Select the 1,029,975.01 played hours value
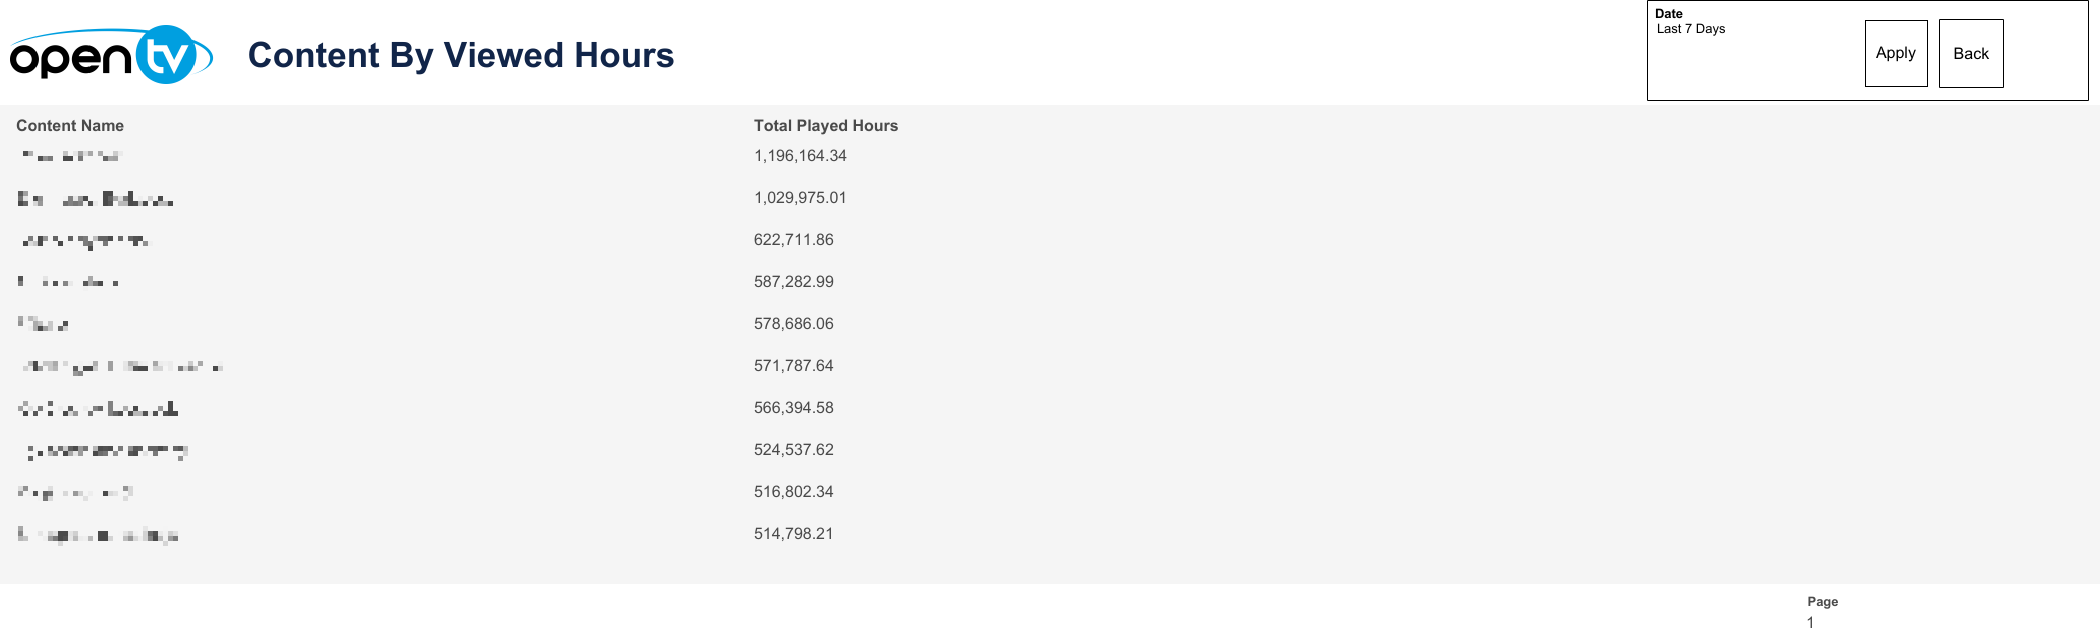This screenshot has width=2100, height=628. coord(800,198)
